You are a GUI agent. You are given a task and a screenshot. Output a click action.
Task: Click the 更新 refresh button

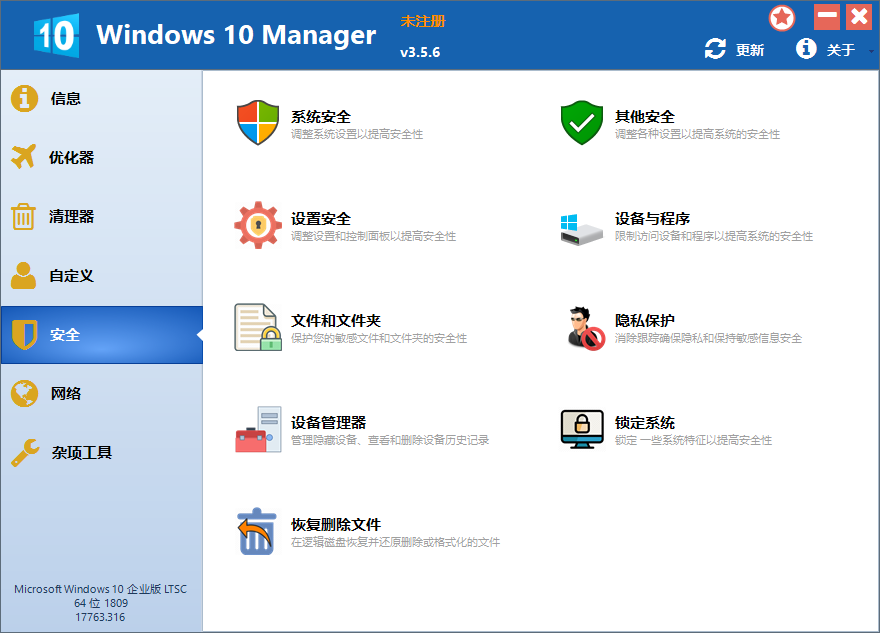coord(735,50)
